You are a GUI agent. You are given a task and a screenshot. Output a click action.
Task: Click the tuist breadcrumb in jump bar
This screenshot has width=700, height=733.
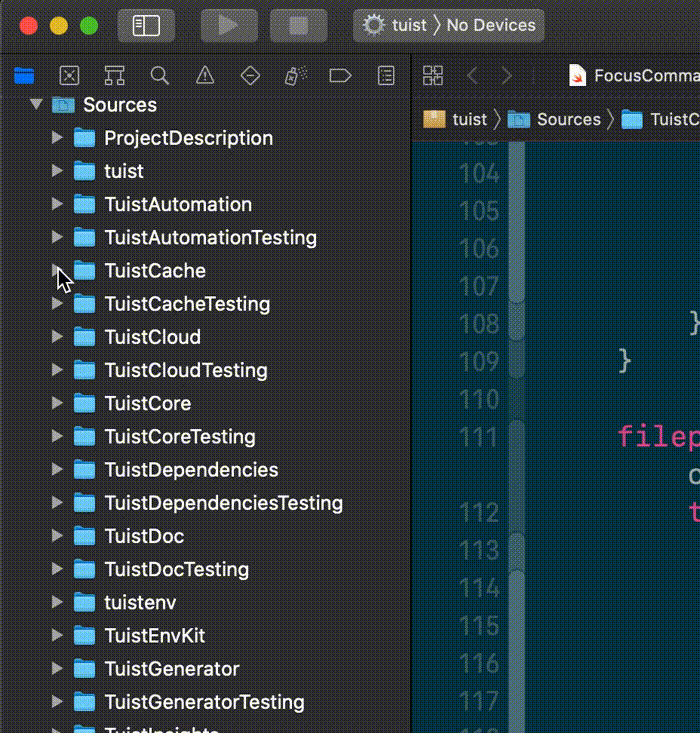(455, 120)
